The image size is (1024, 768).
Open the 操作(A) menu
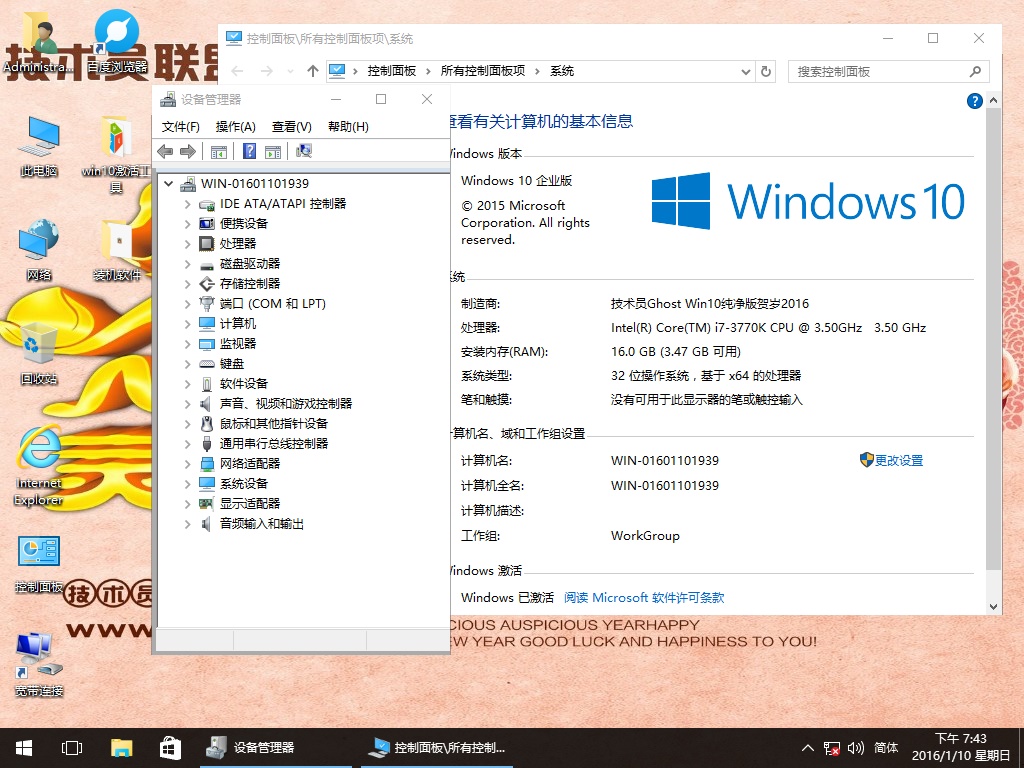236,127
